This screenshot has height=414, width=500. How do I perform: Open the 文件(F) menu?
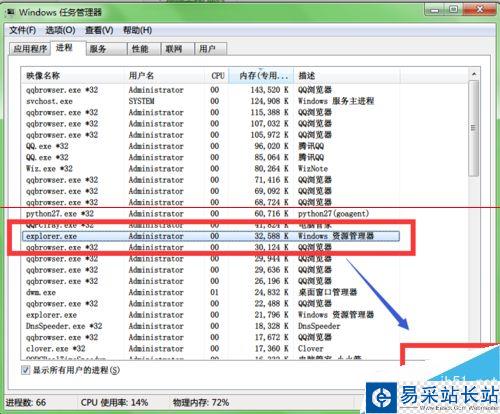22,30
